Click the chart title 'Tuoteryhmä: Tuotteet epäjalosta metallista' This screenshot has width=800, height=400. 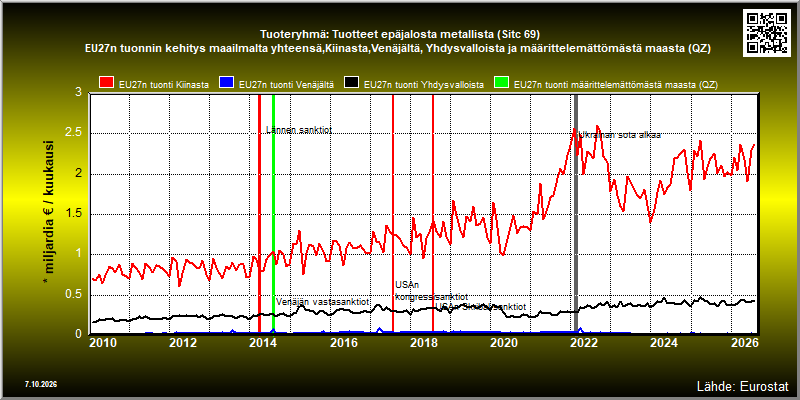pyautogui.click(x=399, y=34)
